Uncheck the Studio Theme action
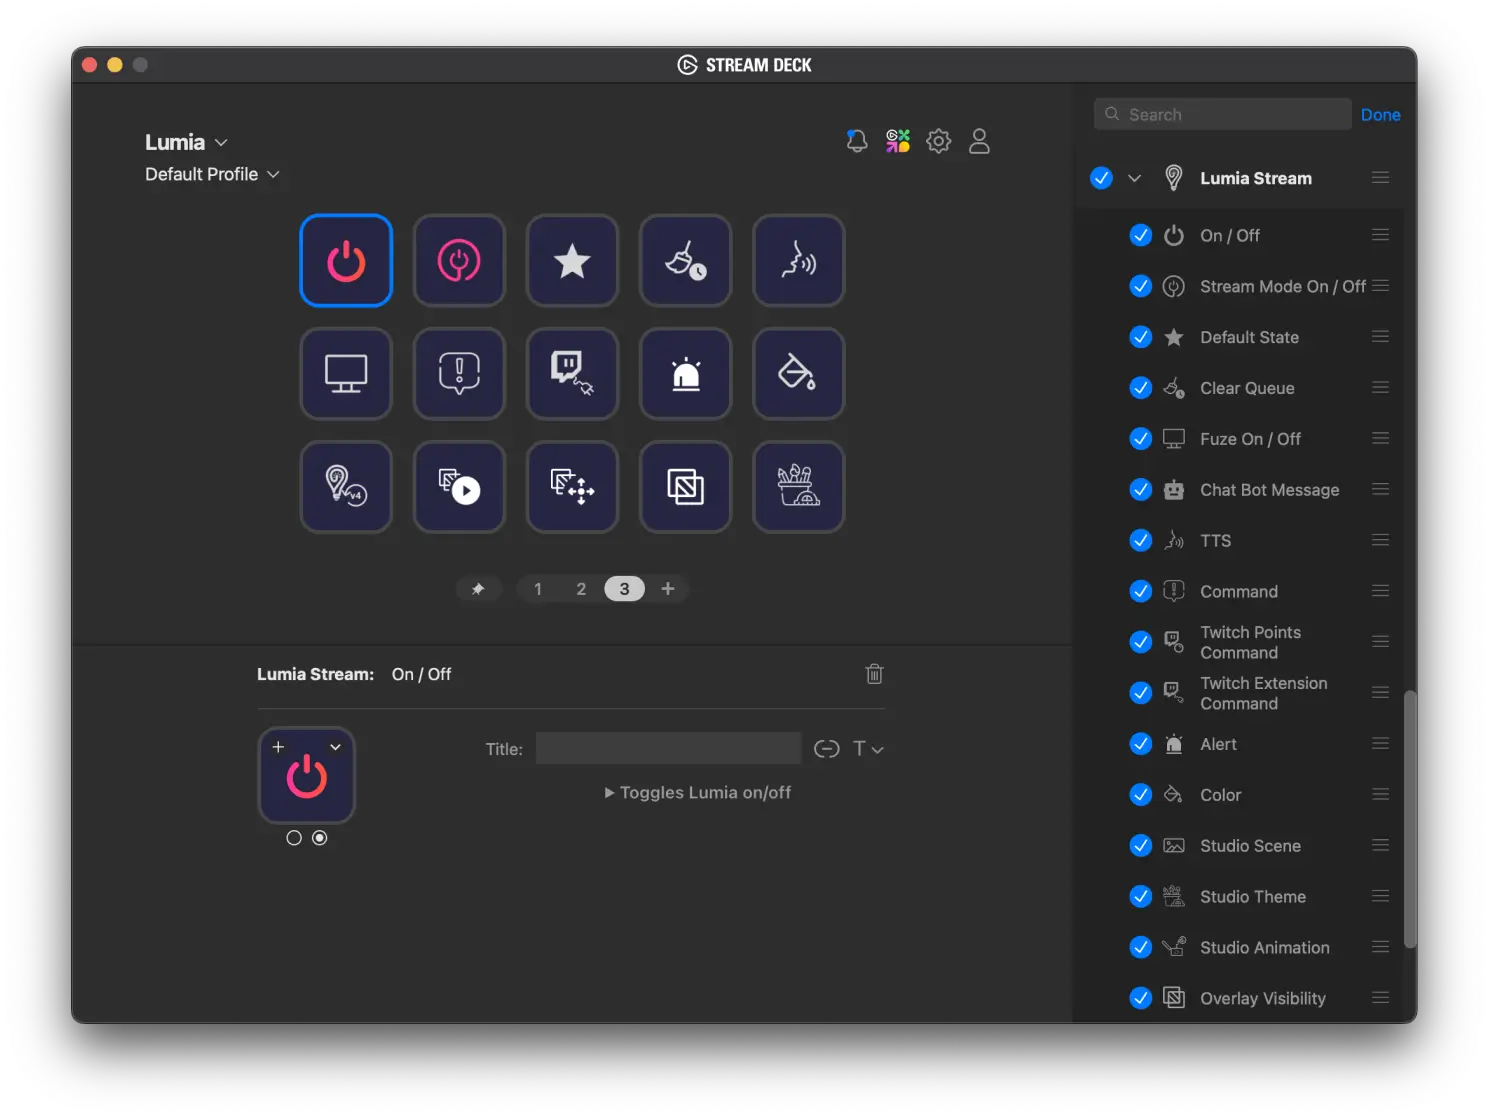 point(1140,897)
